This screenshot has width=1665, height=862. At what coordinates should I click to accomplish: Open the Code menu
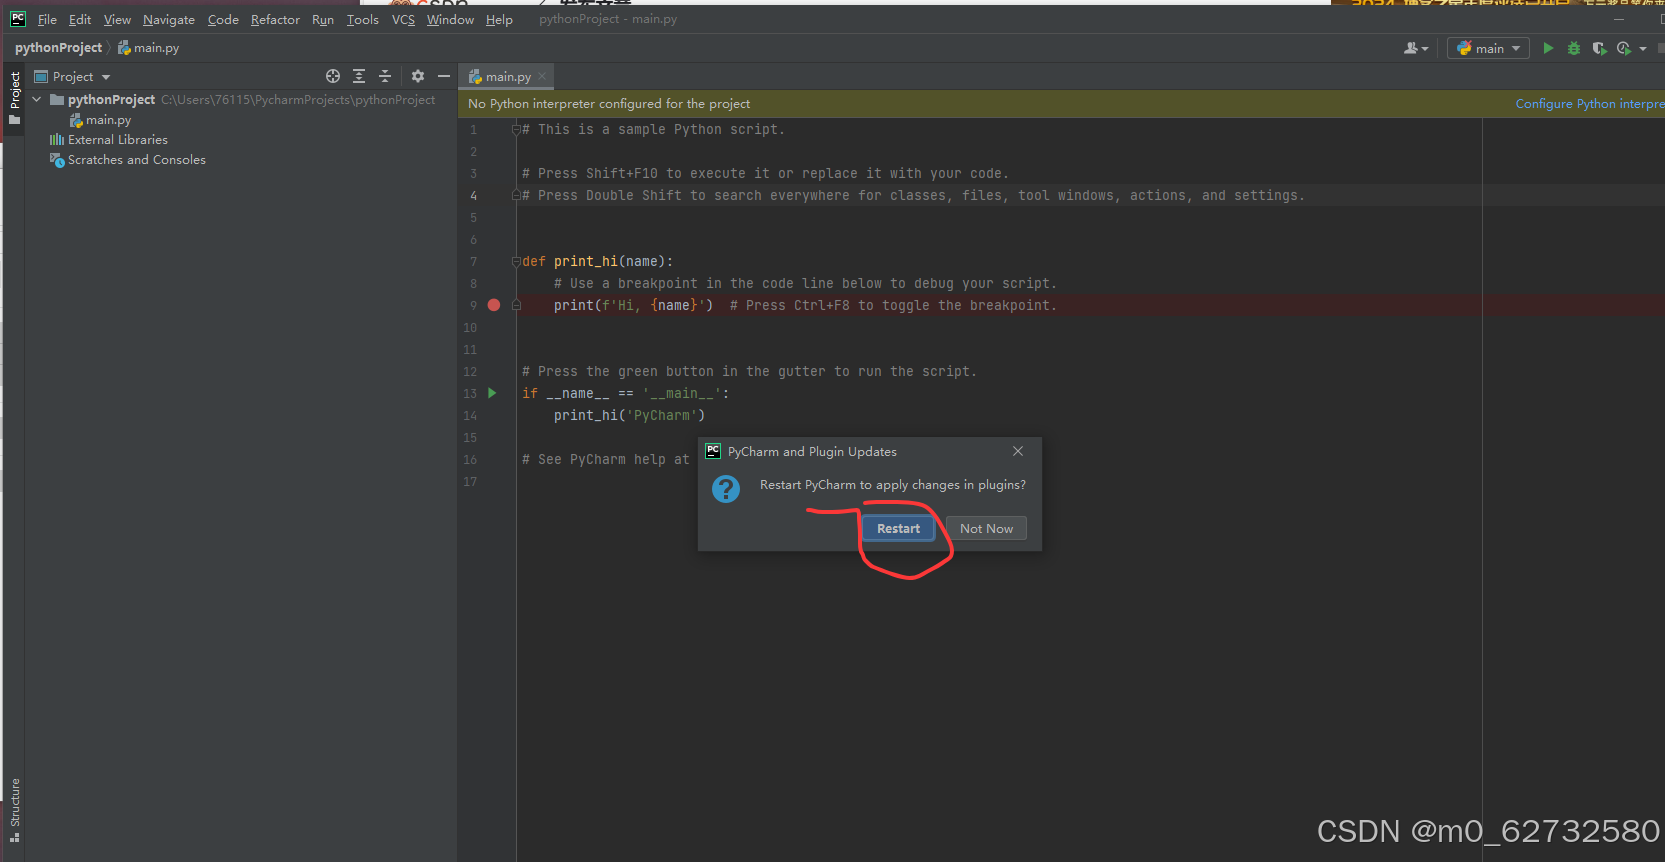click(x=223, y=19)
